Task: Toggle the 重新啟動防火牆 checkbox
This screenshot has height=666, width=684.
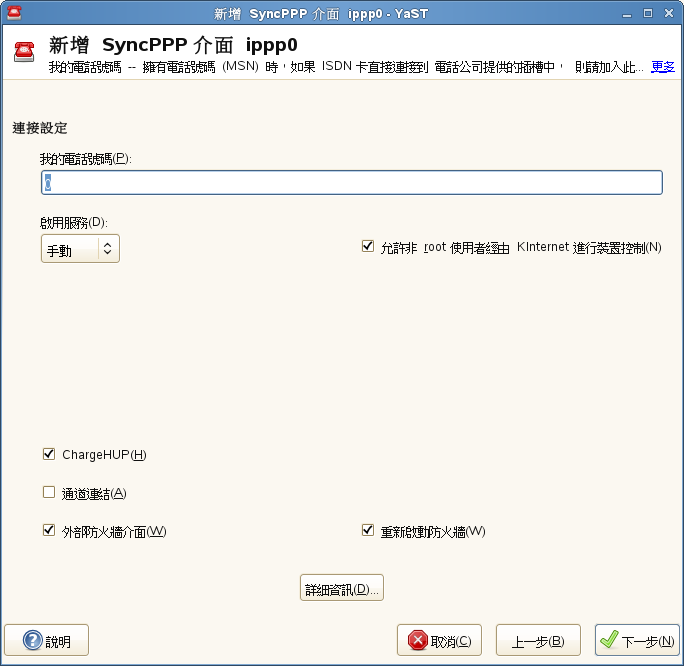Action: 368,530
